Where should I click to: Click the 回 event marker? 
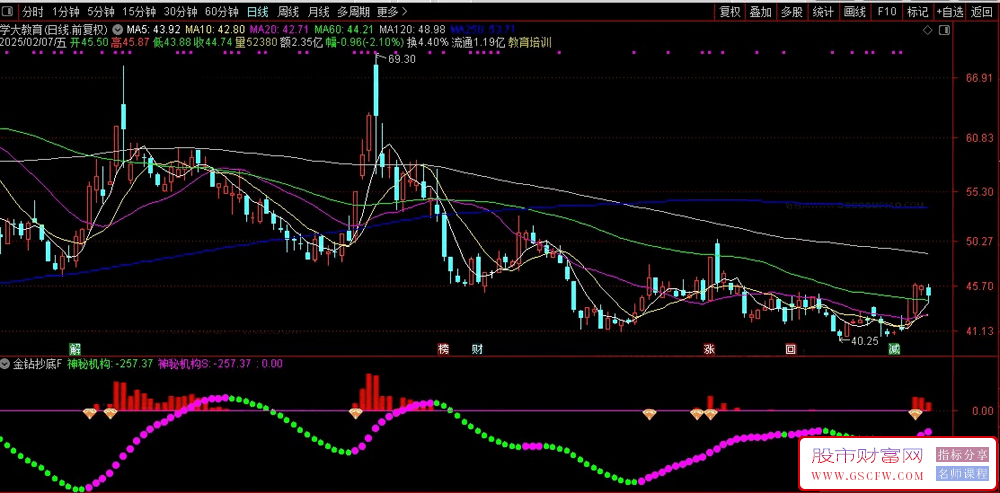point(790,349)
